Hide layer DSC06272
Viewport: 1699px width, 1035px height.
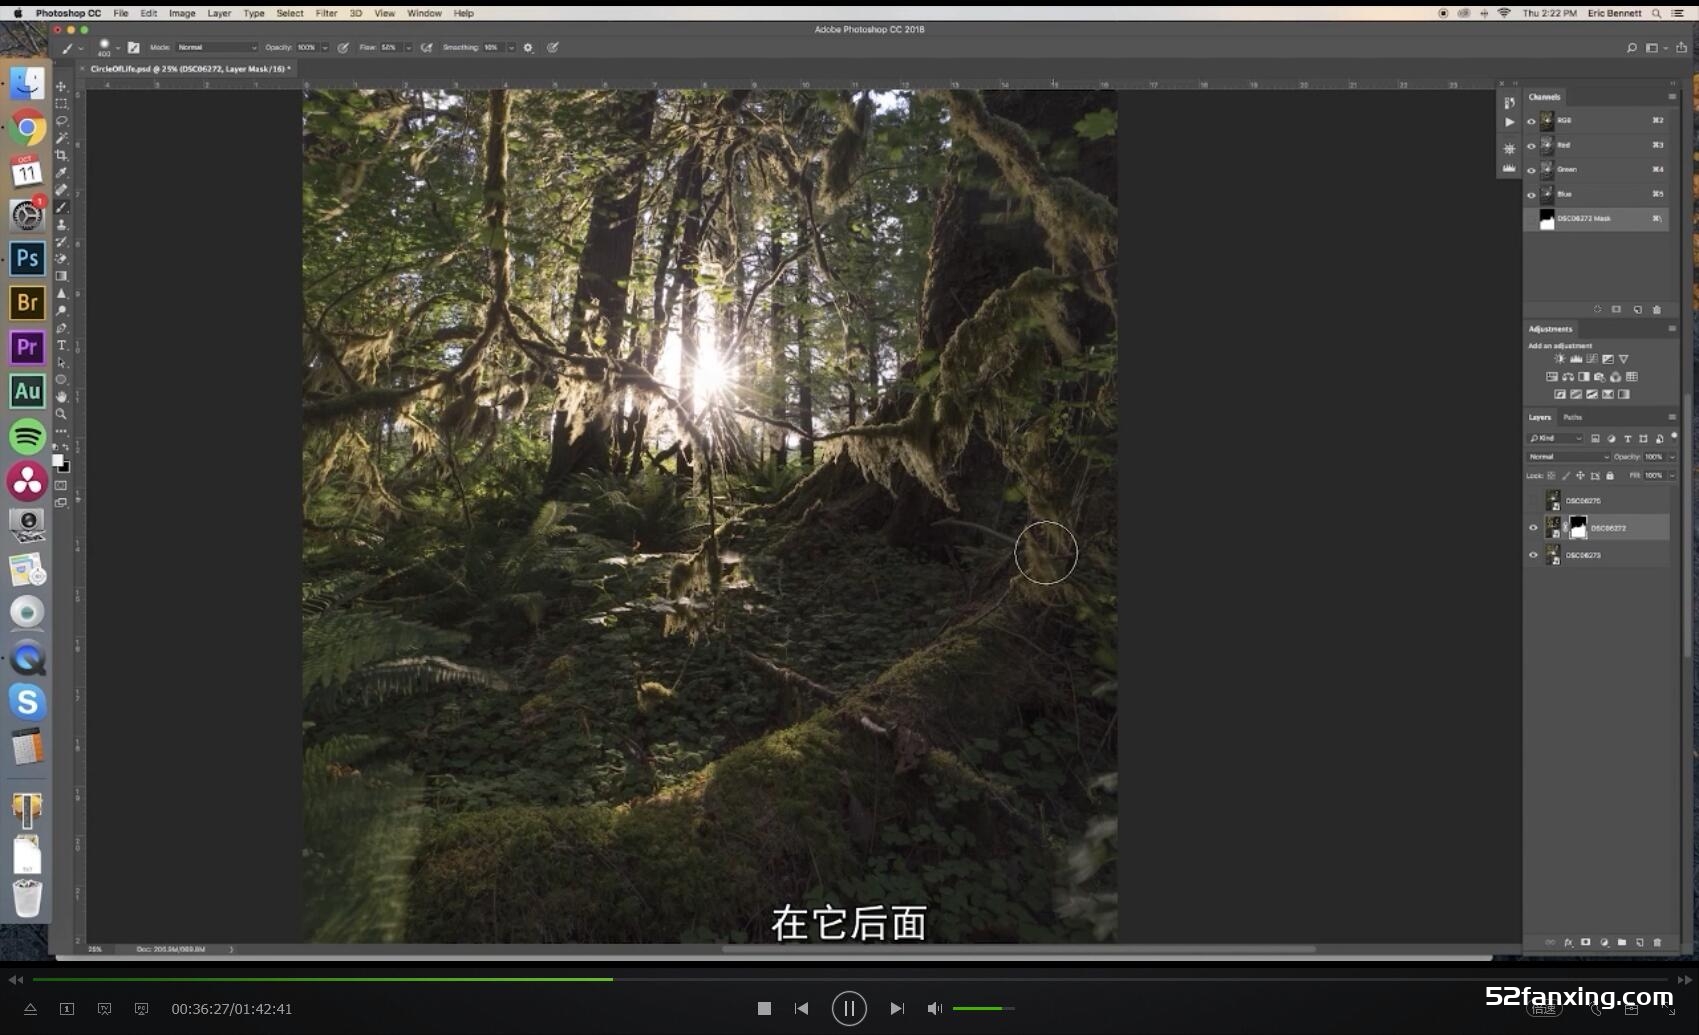(1533, 527)
